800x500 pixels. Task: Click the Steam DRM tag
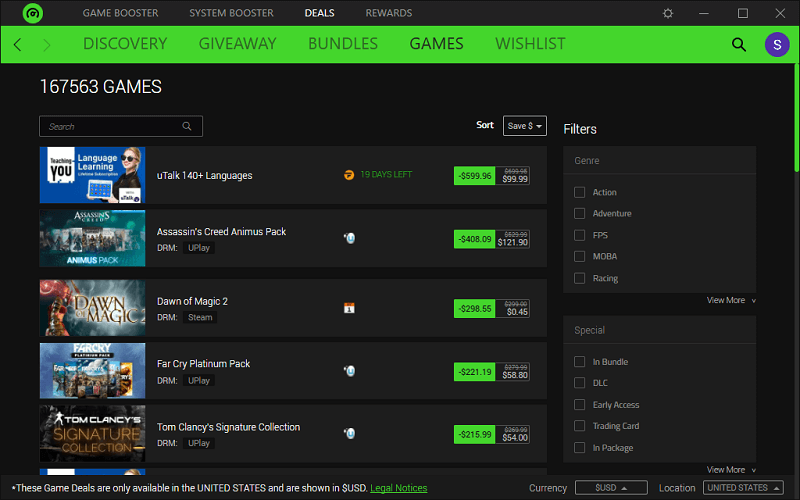(x=200, y=317)
